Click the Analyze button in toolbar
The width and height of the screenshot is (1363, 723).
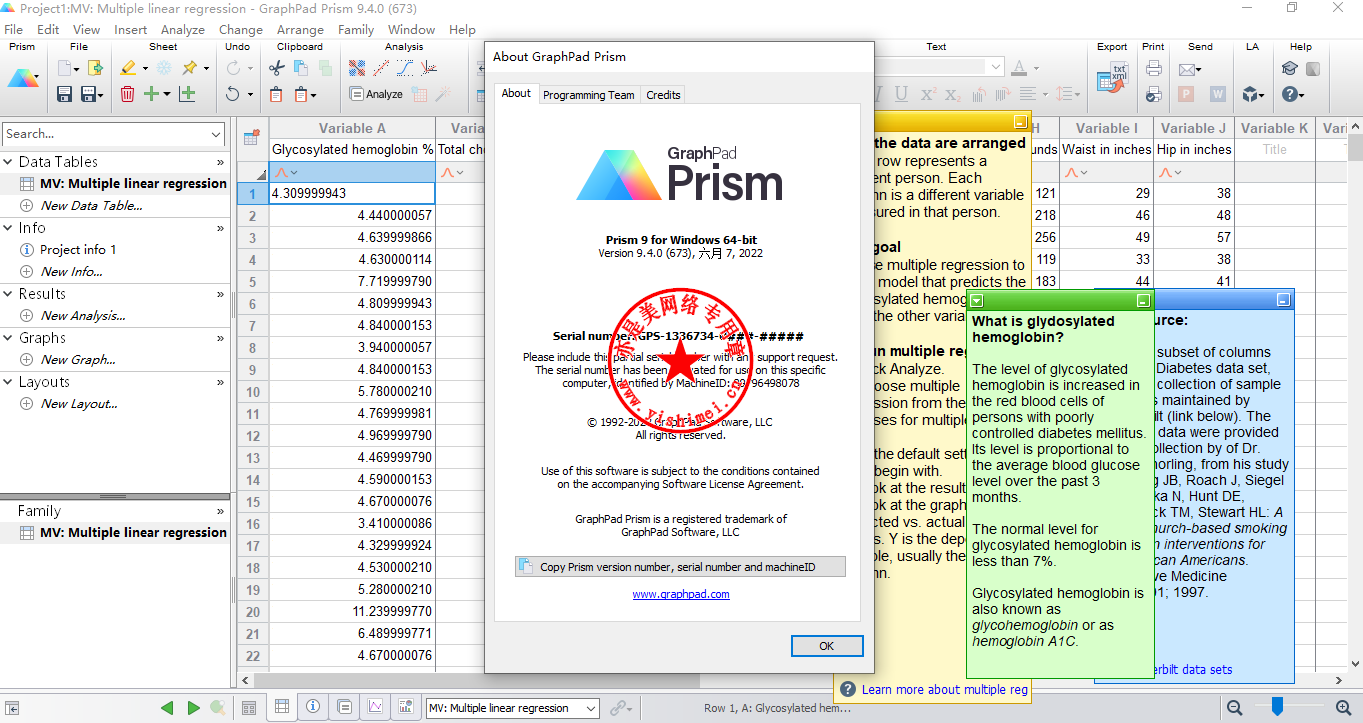[x=376, y=94]
